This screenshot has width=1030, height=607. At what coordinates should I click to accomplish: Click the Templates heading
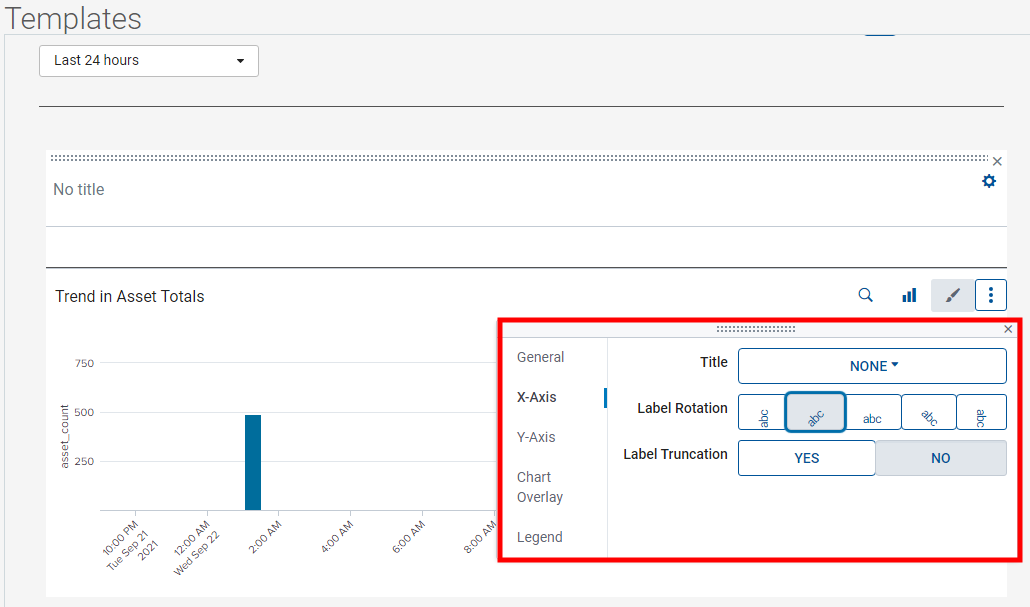point(73,18)
